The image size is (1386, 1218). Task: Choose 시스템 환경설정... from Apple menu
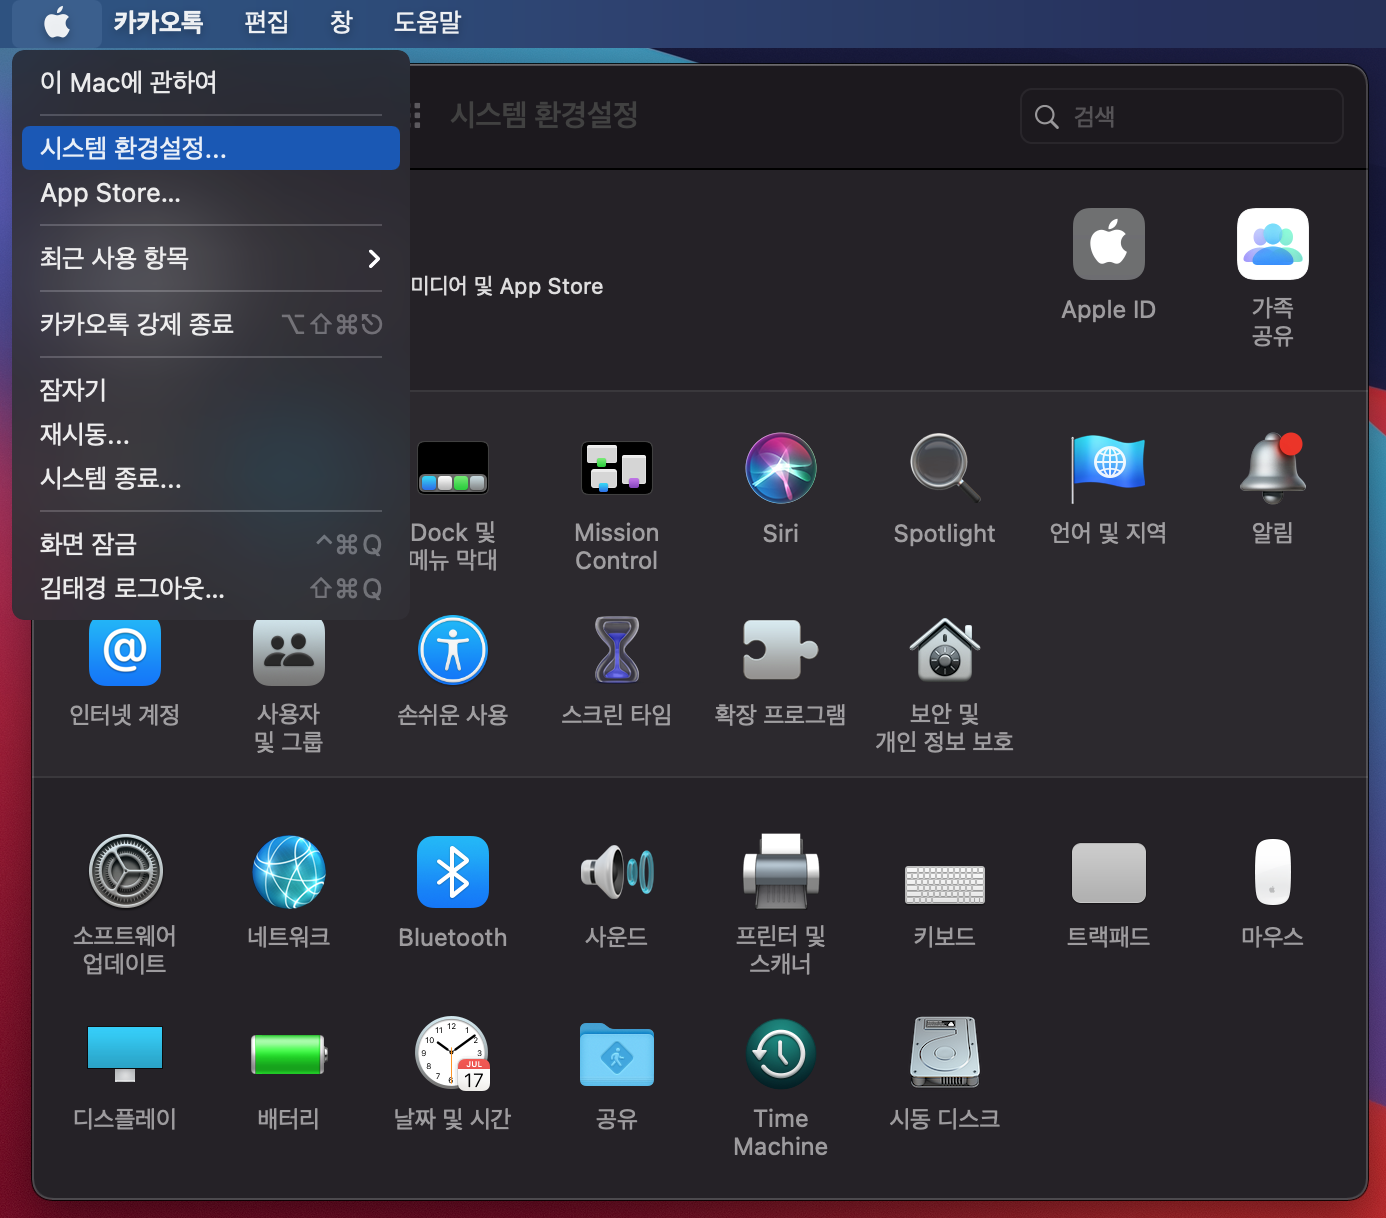point(210,148)
